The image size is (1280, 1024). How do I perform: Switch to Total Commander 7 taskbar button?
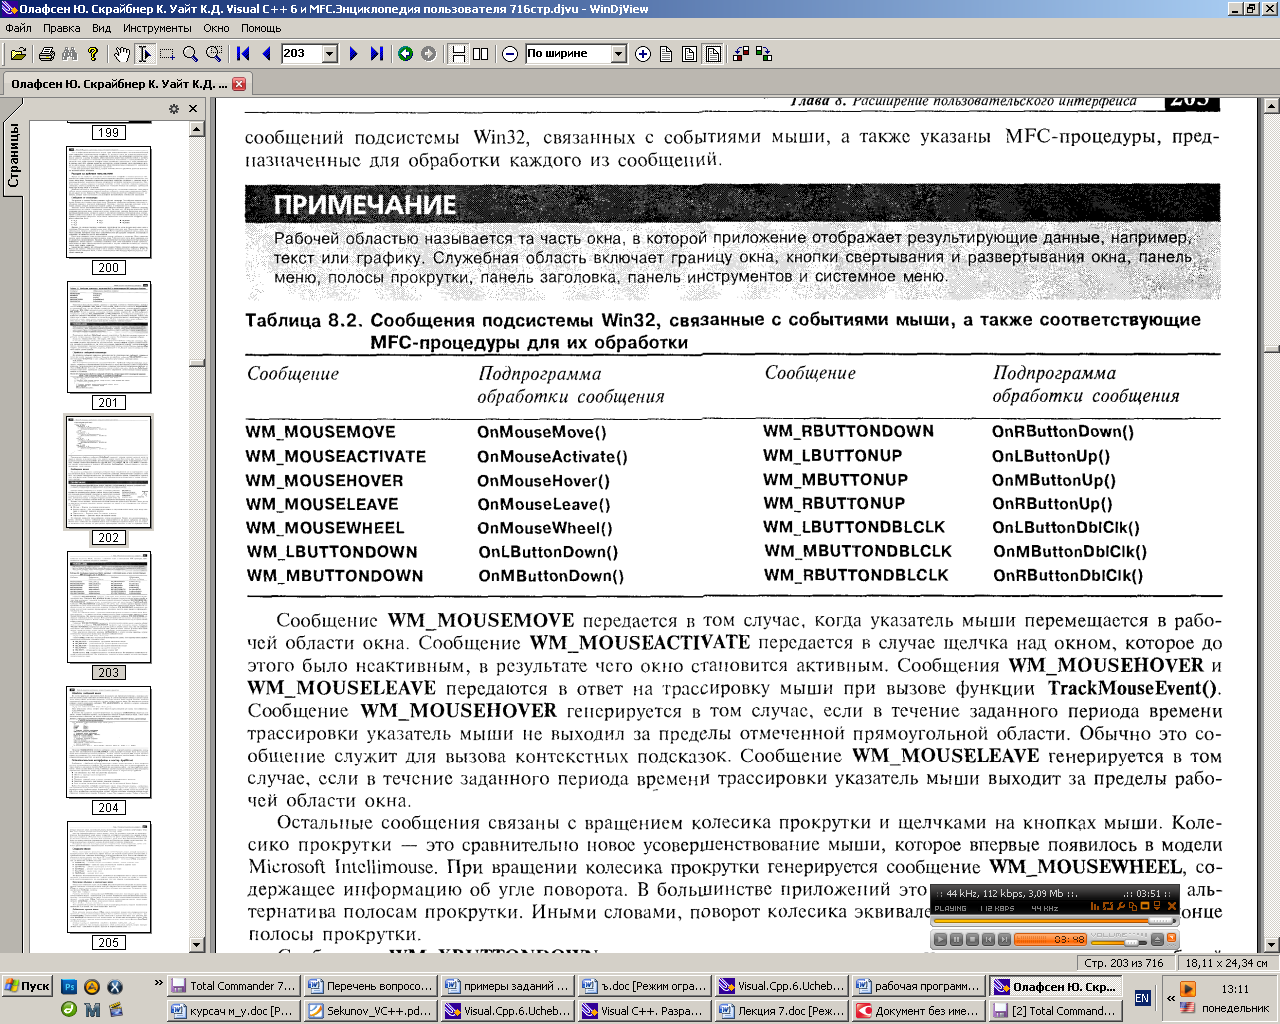pyautogui.click(x=232, y=986)
